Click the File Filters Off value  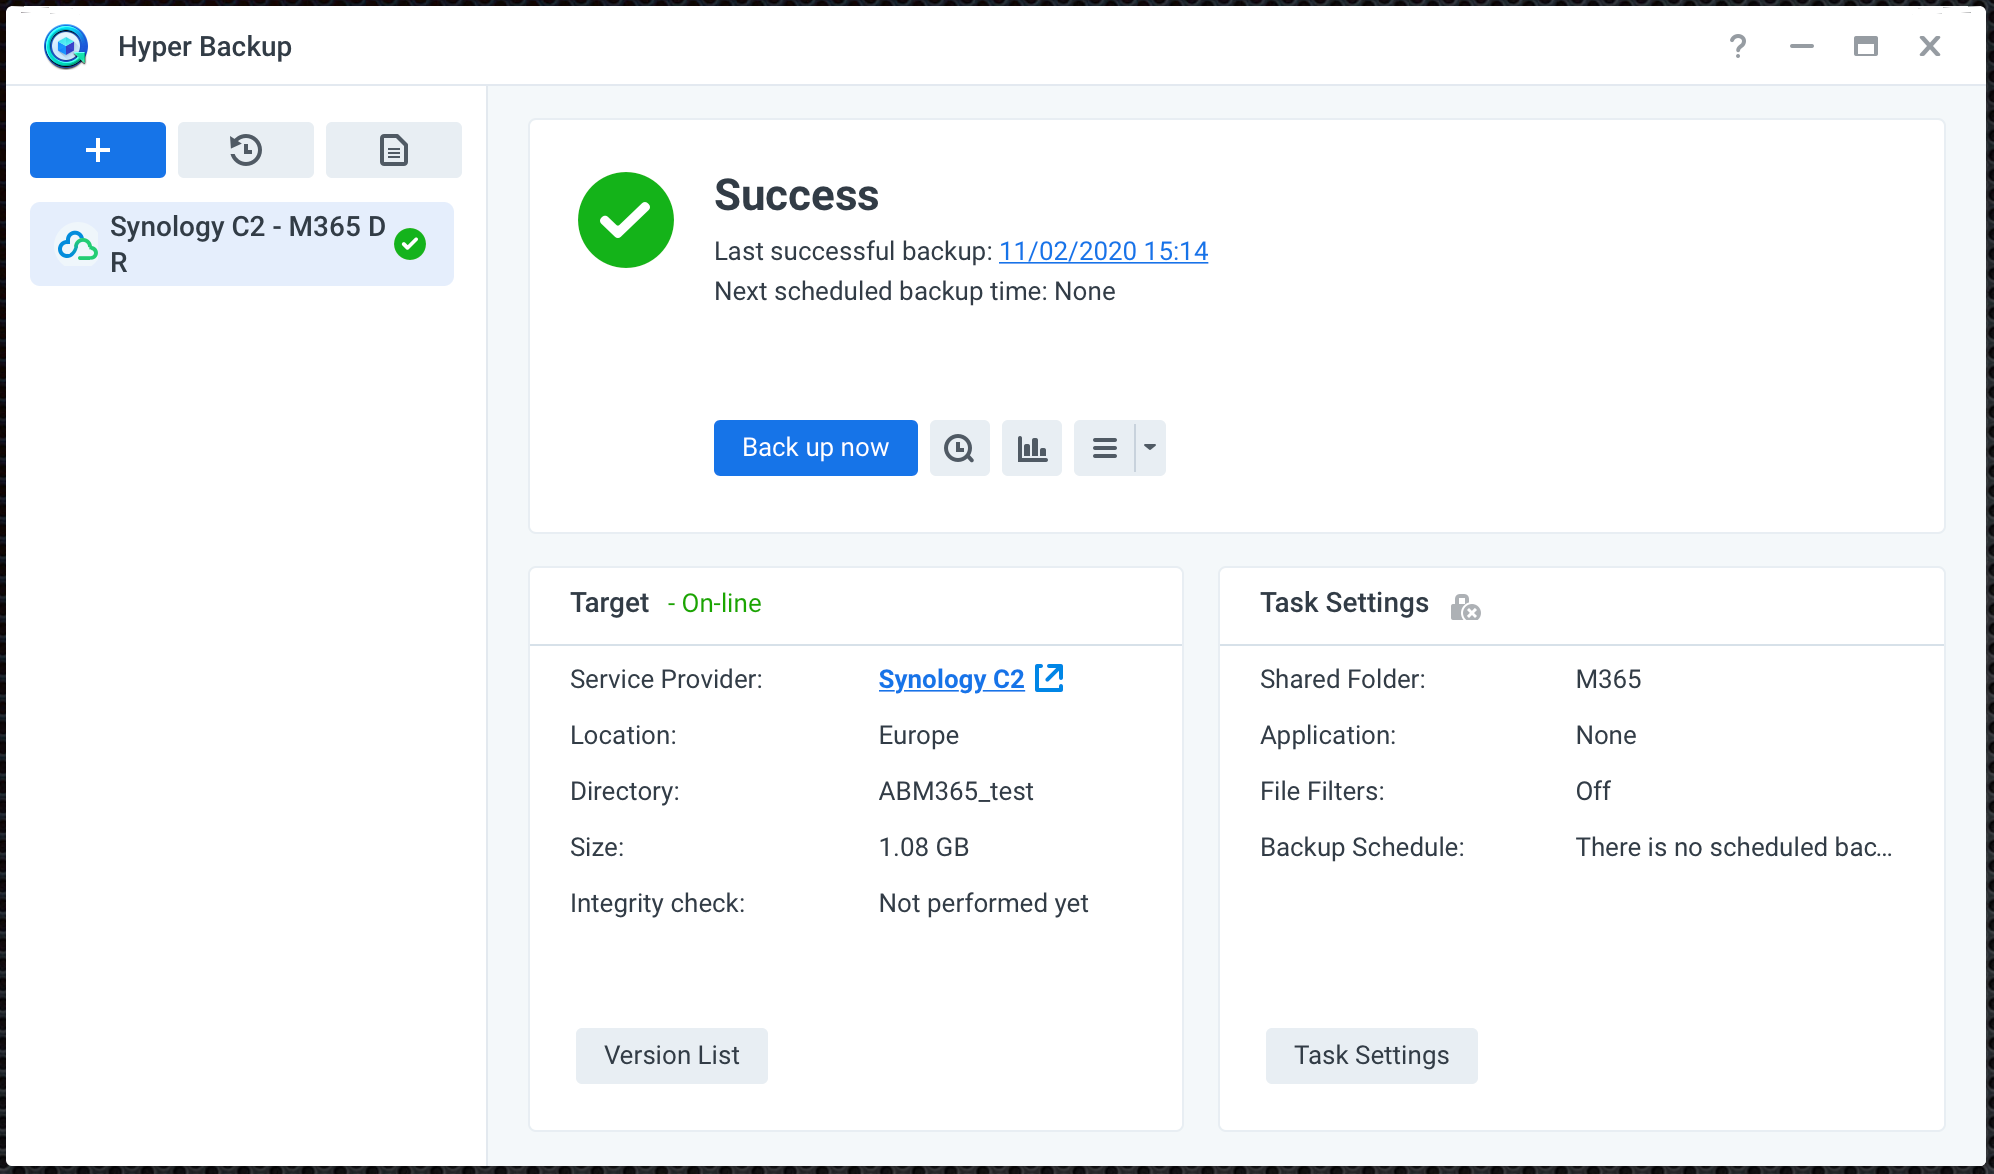1593,791
